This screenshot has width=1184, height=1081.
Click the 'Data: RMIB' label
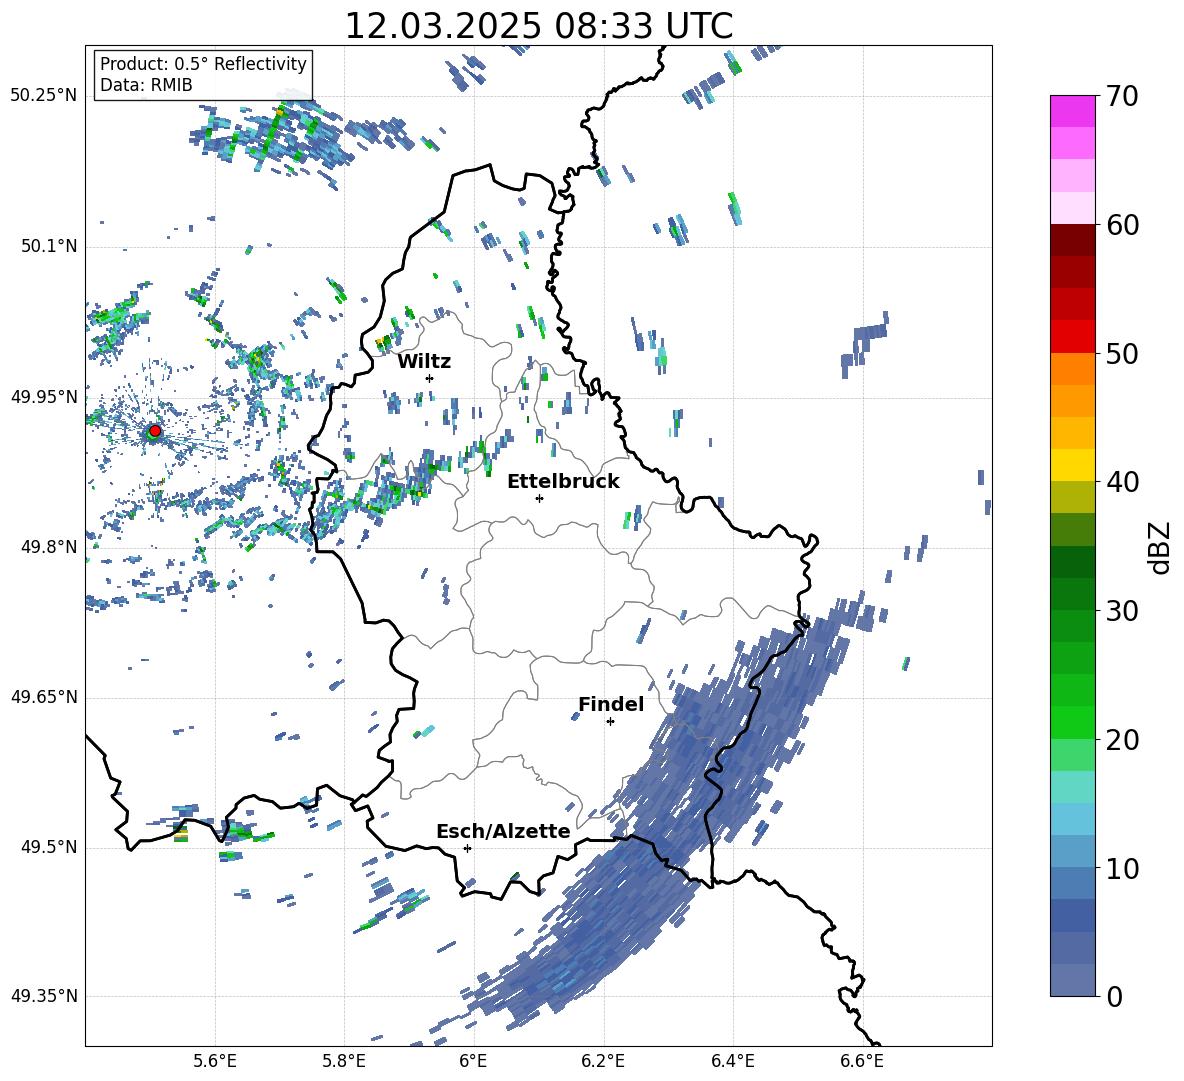[146, 85]
